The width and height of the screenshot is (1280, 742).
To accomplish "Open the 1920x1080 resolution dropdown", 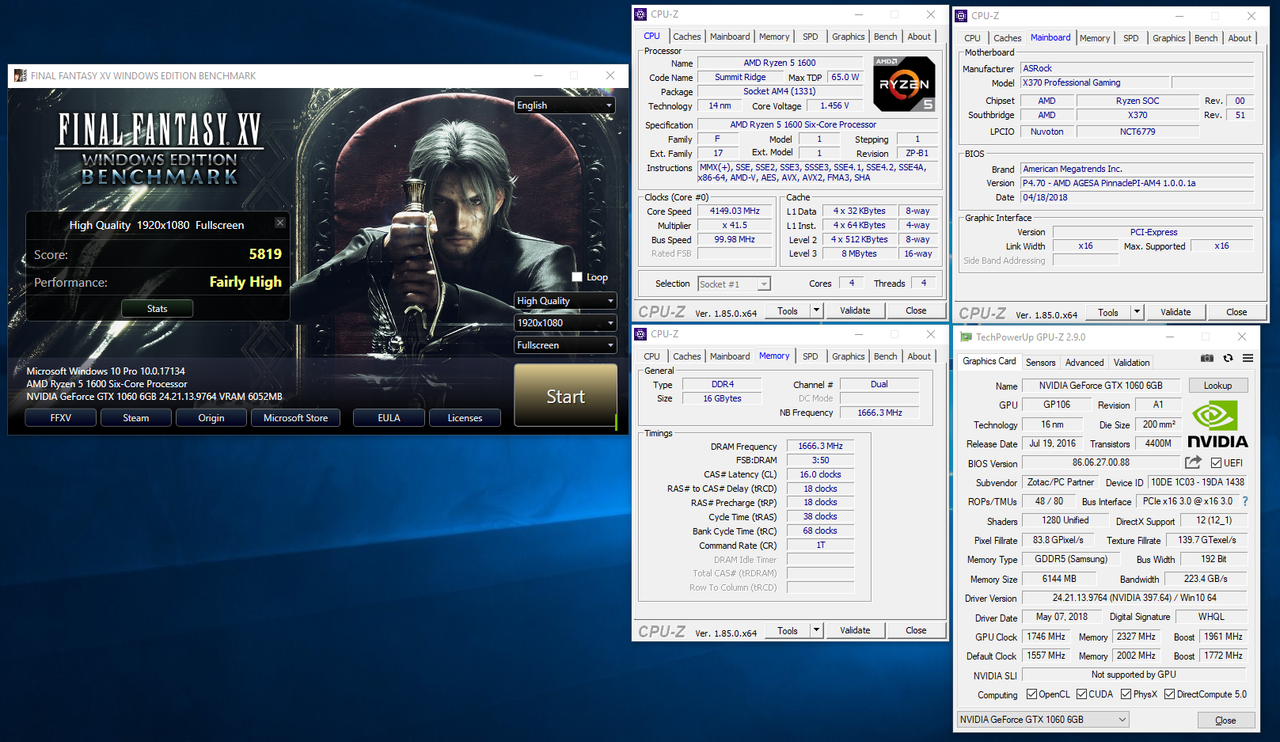I will [565, 323].
